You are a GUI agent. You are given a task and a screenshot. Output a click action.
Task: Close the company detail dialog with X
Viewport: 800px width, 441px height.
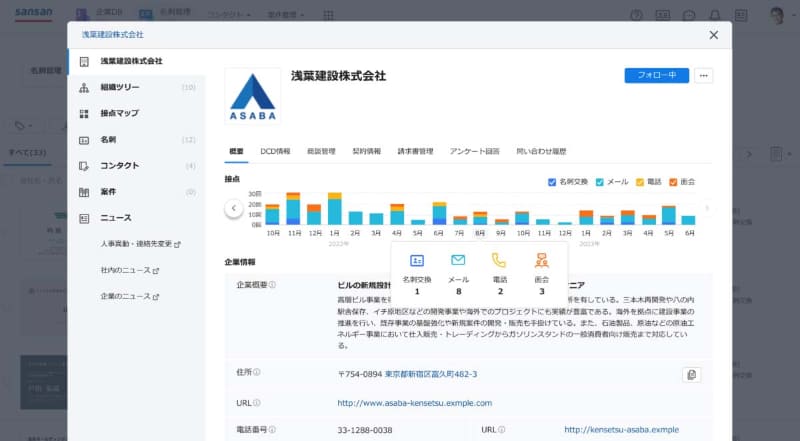tap(713, 35)
